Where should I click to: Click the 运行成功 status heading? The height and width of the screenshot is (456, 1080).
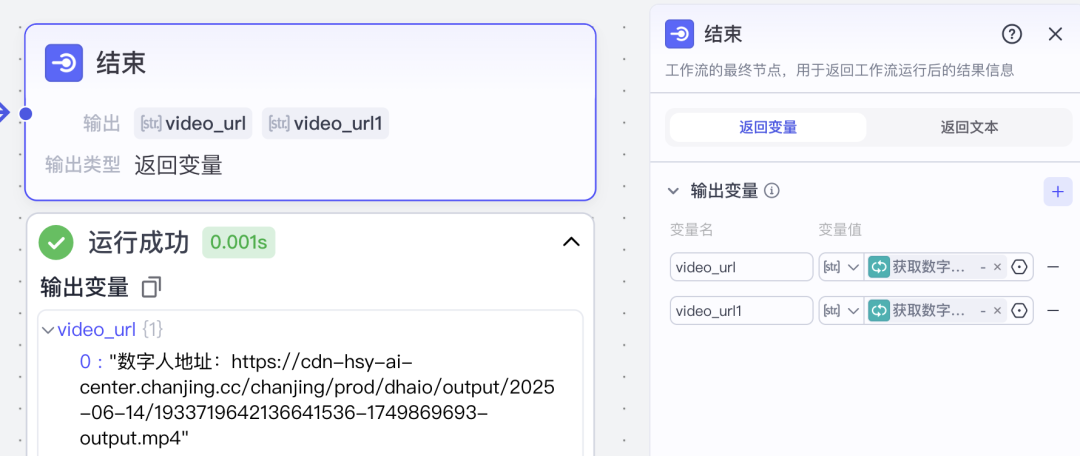[138, 242]
